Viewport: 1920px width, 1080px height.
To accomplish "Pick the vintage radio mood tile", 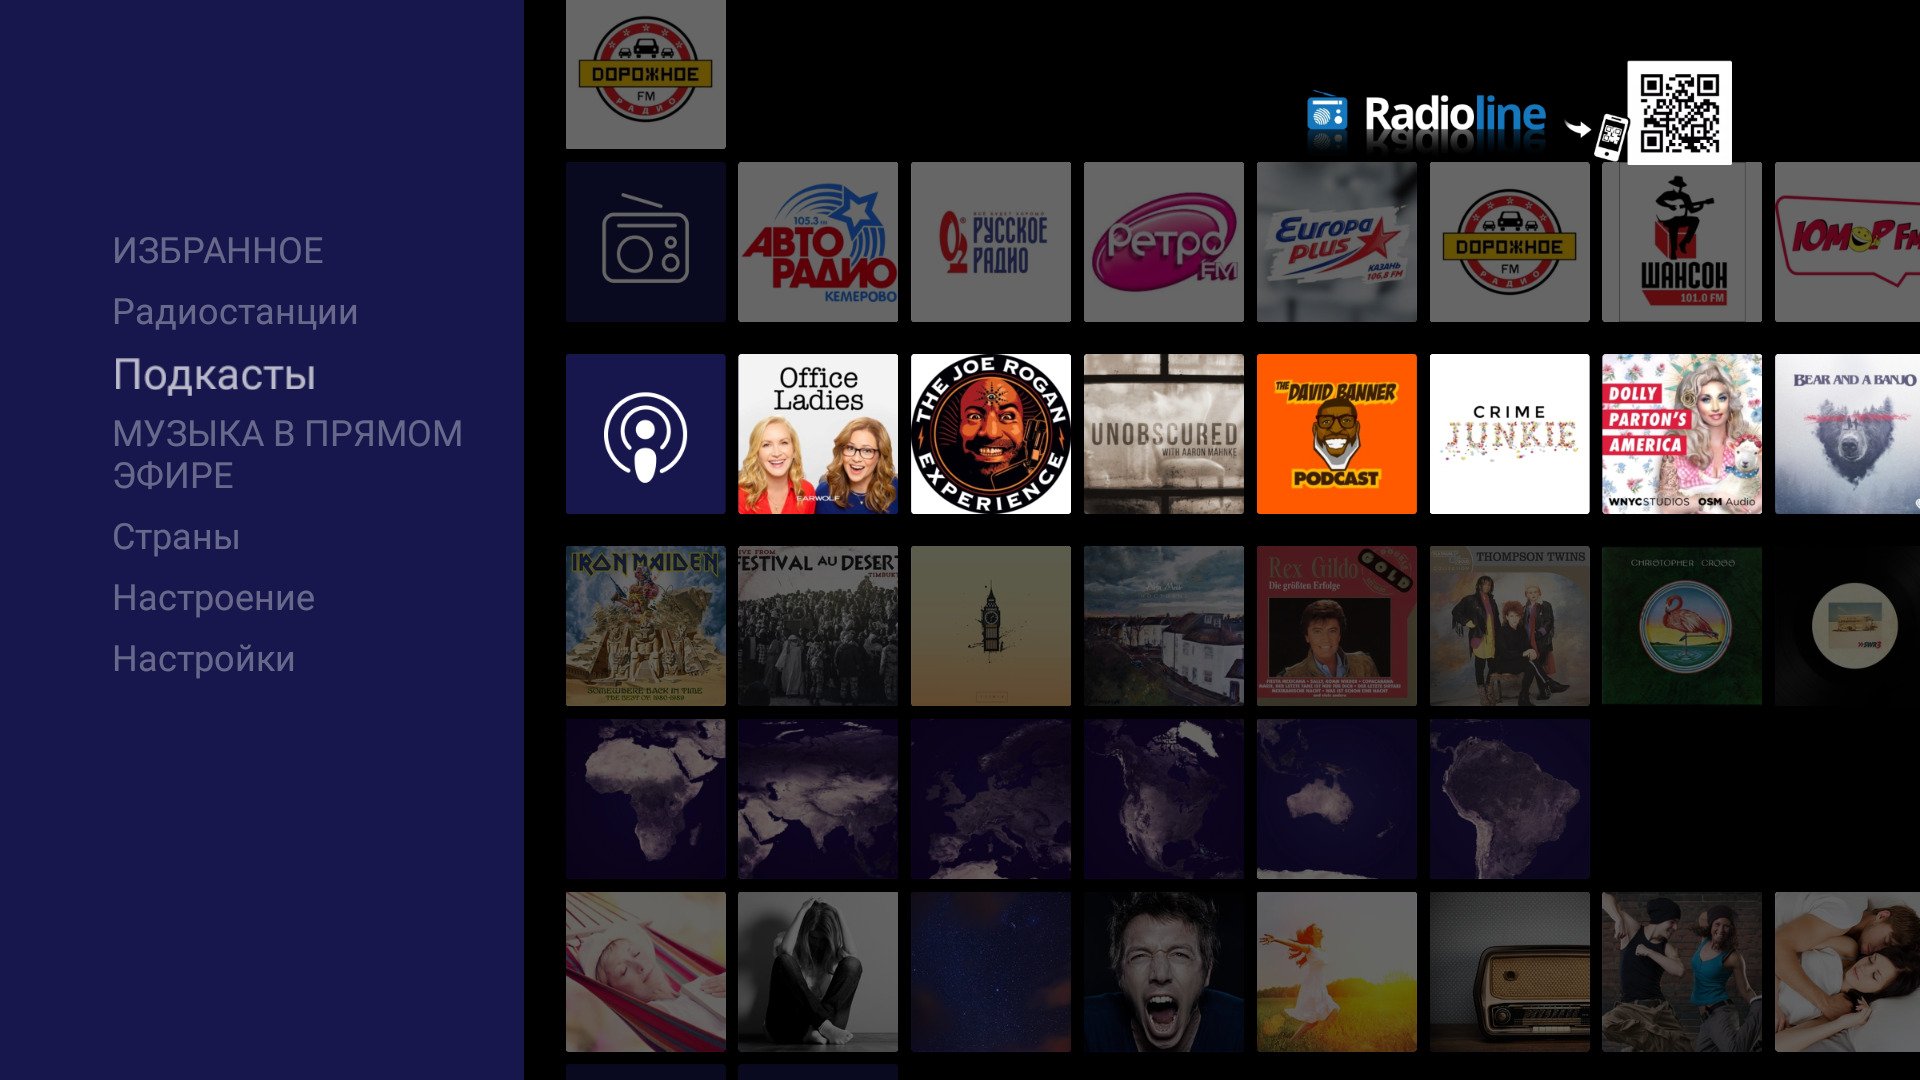I will (1510, 972).
